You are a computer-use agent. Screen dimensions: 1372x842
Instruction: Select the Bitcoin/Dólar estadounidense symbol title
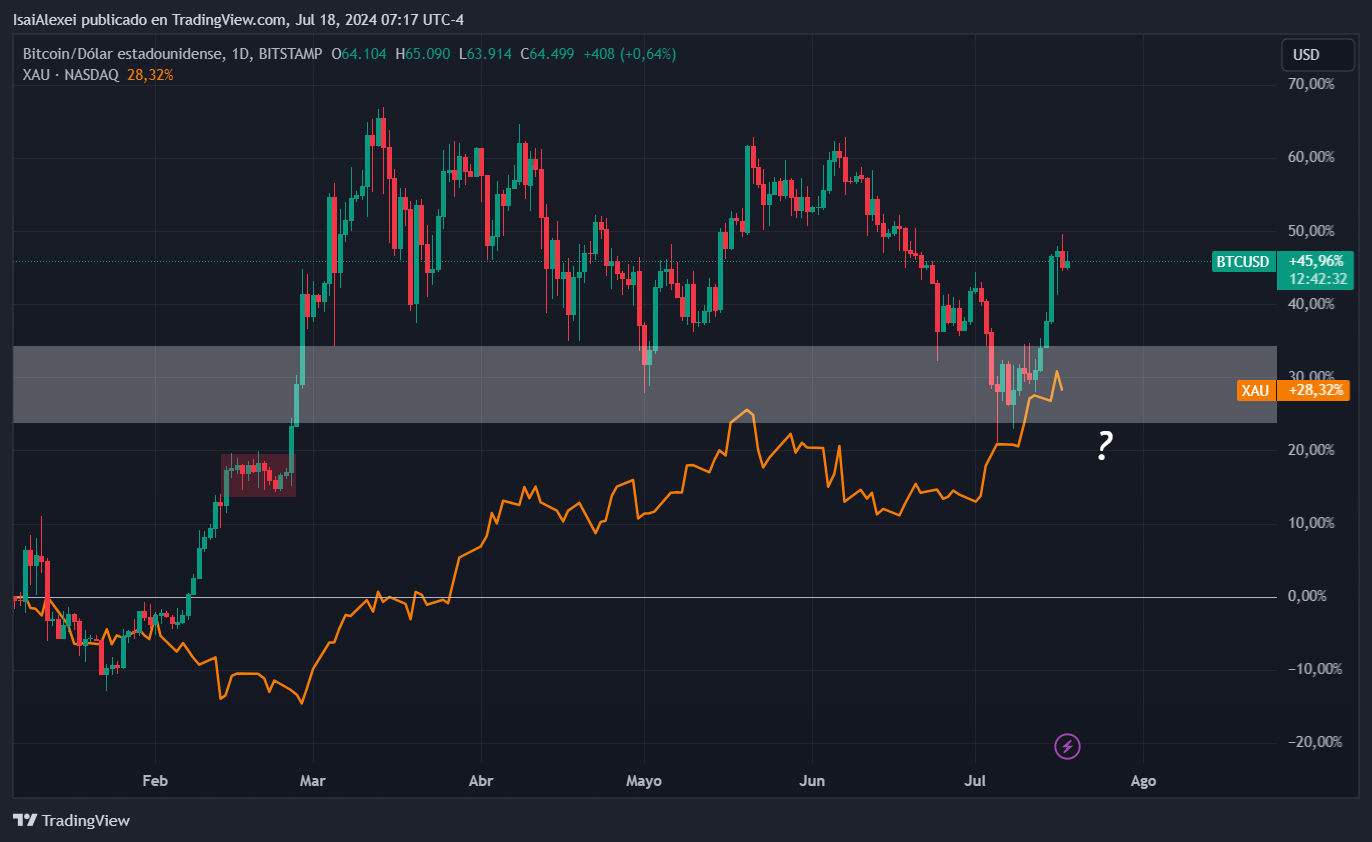click(x=123, y=54)
